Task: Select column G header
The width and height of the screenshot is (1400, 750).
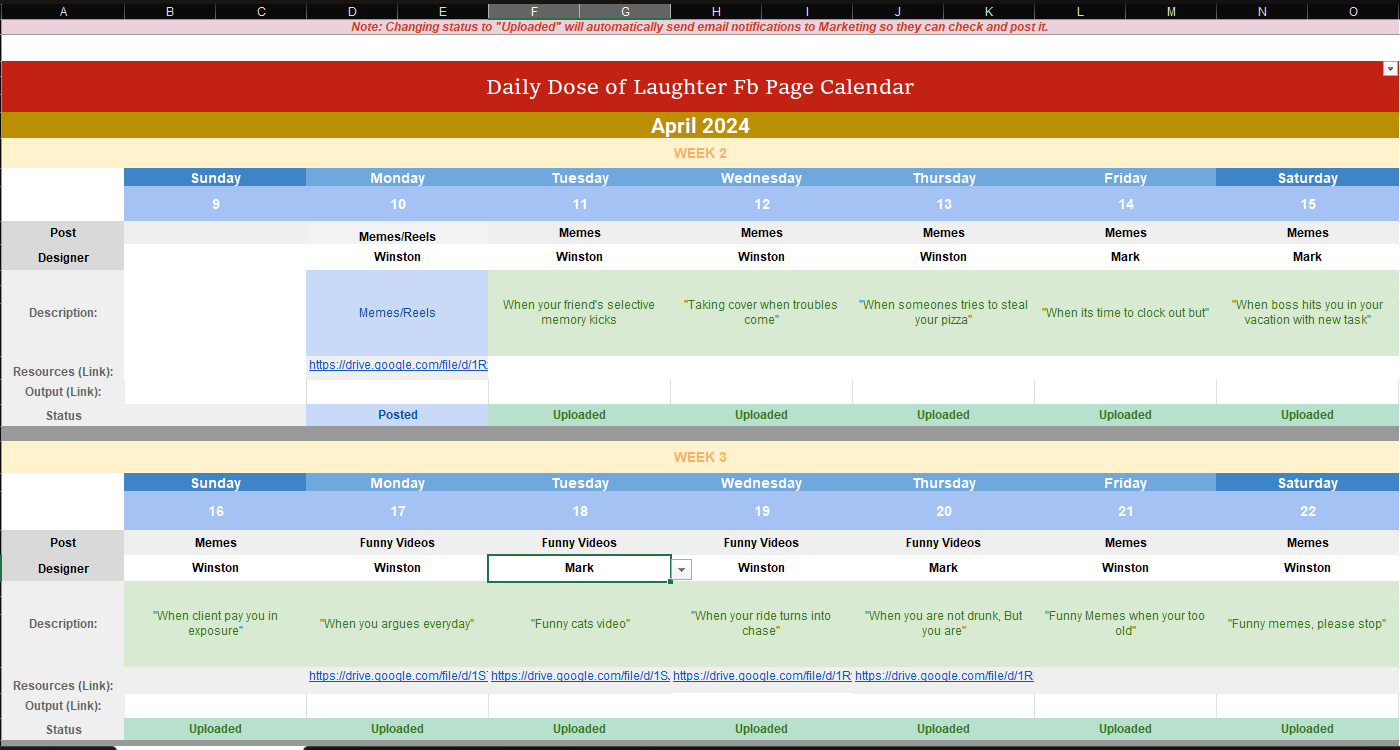Action: pos(625,11)
